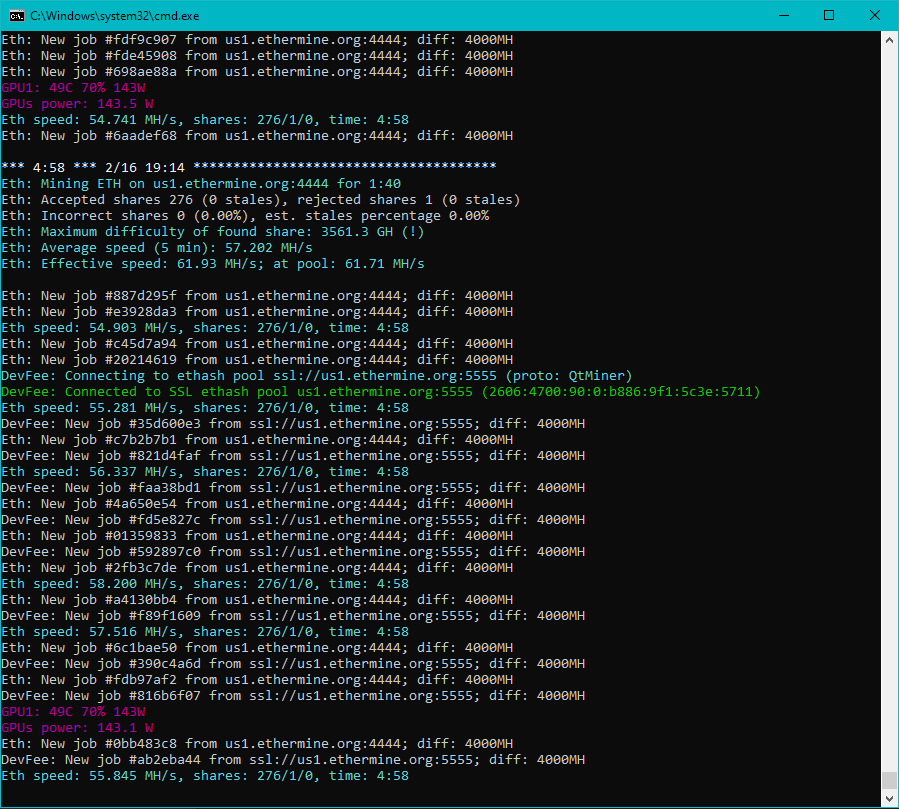Click DevFee job #592897c0 line
Viewport: 899px width, 809px height.
[293, 552]
